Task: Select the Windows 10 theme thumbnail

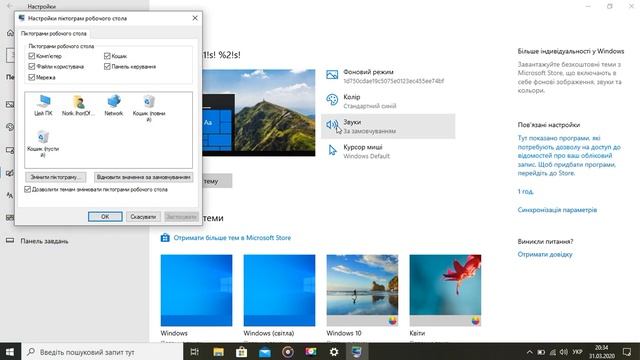Action: tap(362, 290)
